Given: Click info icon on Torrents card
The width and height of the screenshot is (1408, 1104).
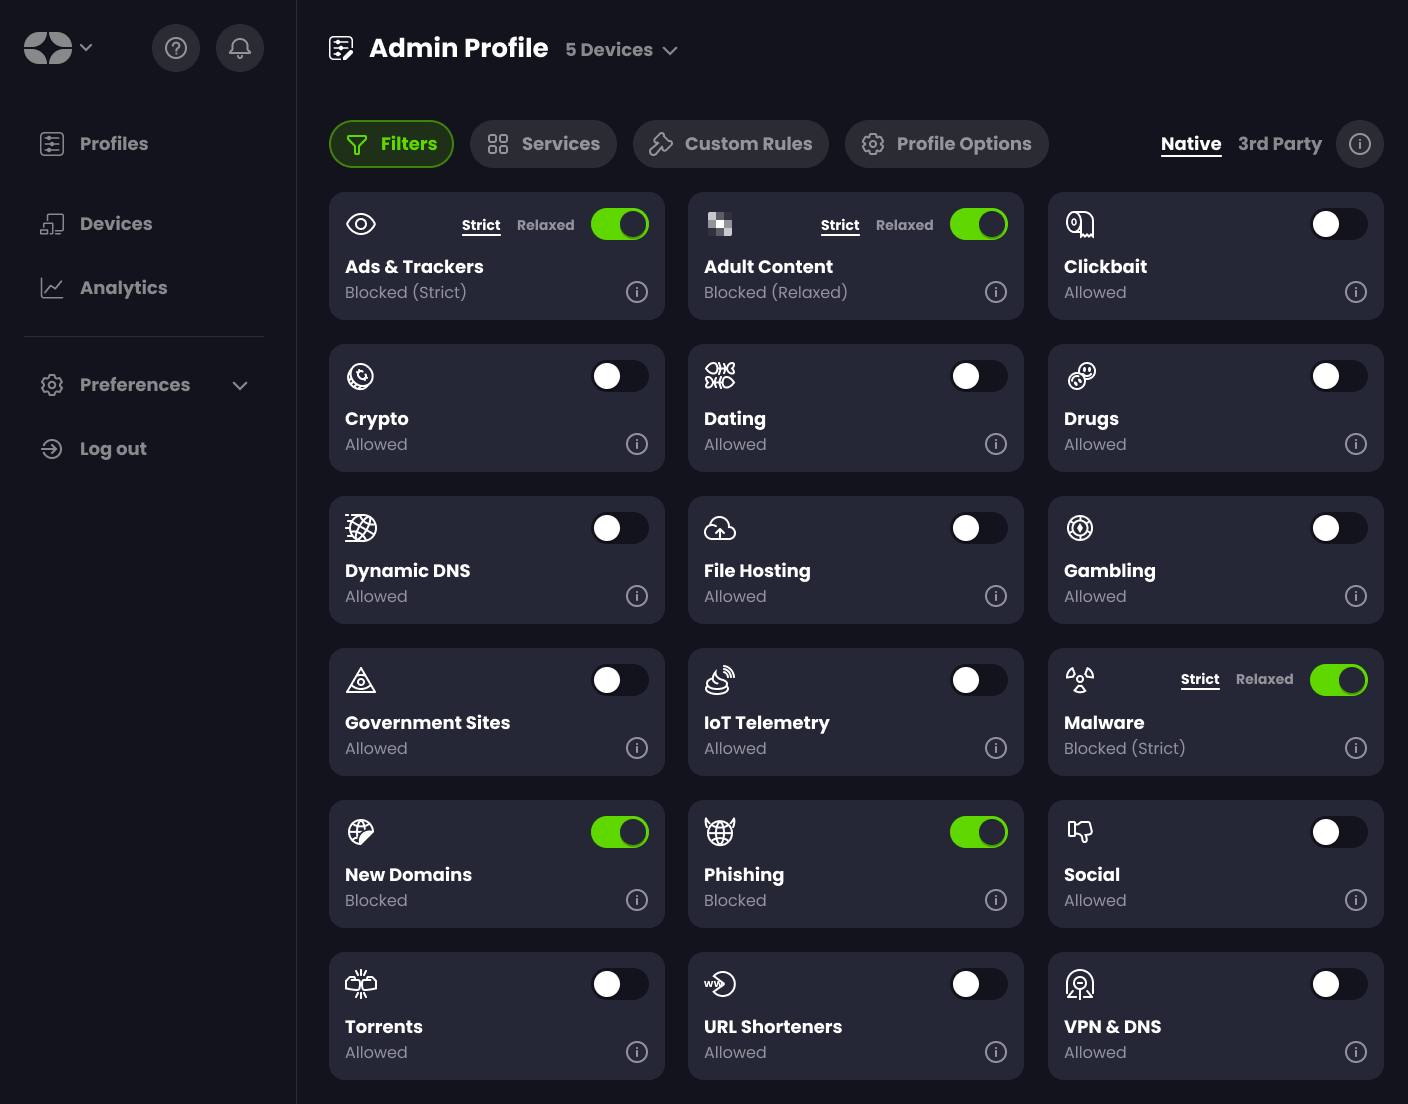Looking at the screenshot, I should click(x=637, y=1052).
